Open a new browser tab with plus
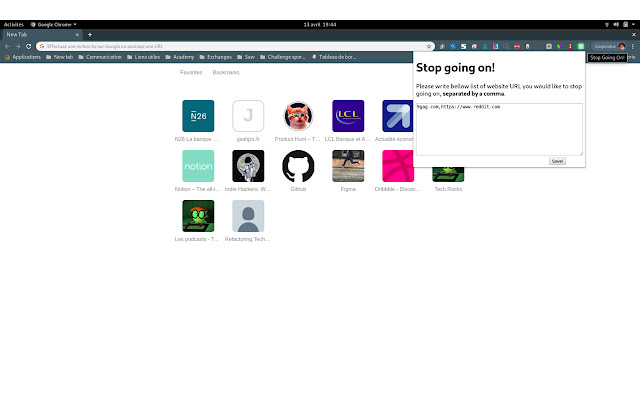Viewport: 640px width, 400px height. click(x=90, y=35)
